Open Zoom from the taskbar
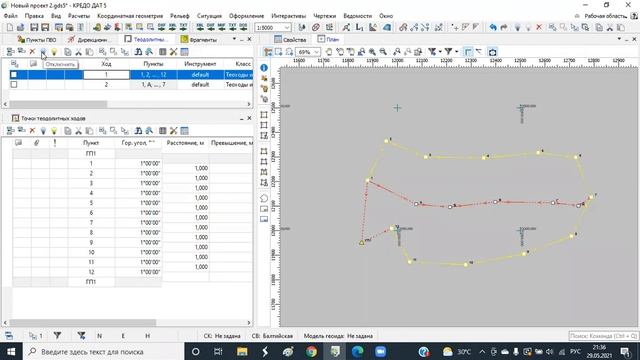This screenshot has width=640, height=360. pyautogui.click(x=380, y=351)
